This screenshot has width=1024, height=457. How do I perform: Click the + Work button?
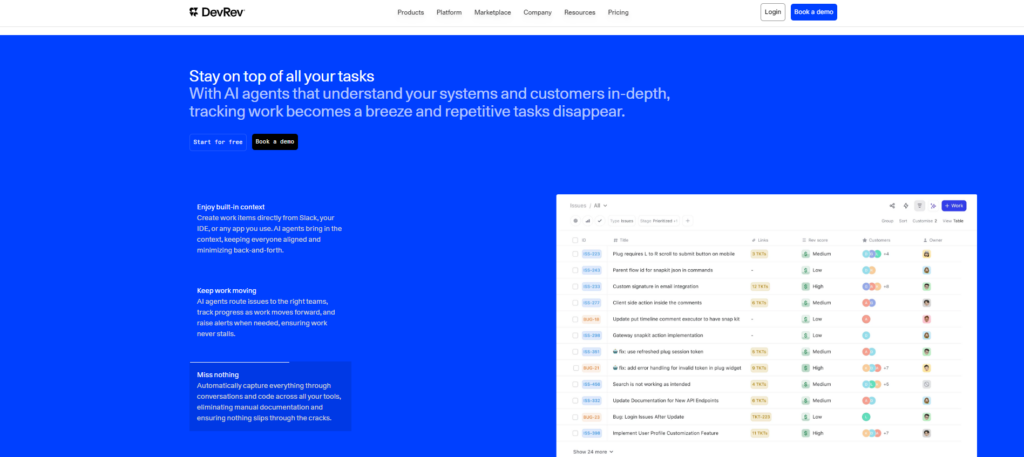click(x=954, y=206)
